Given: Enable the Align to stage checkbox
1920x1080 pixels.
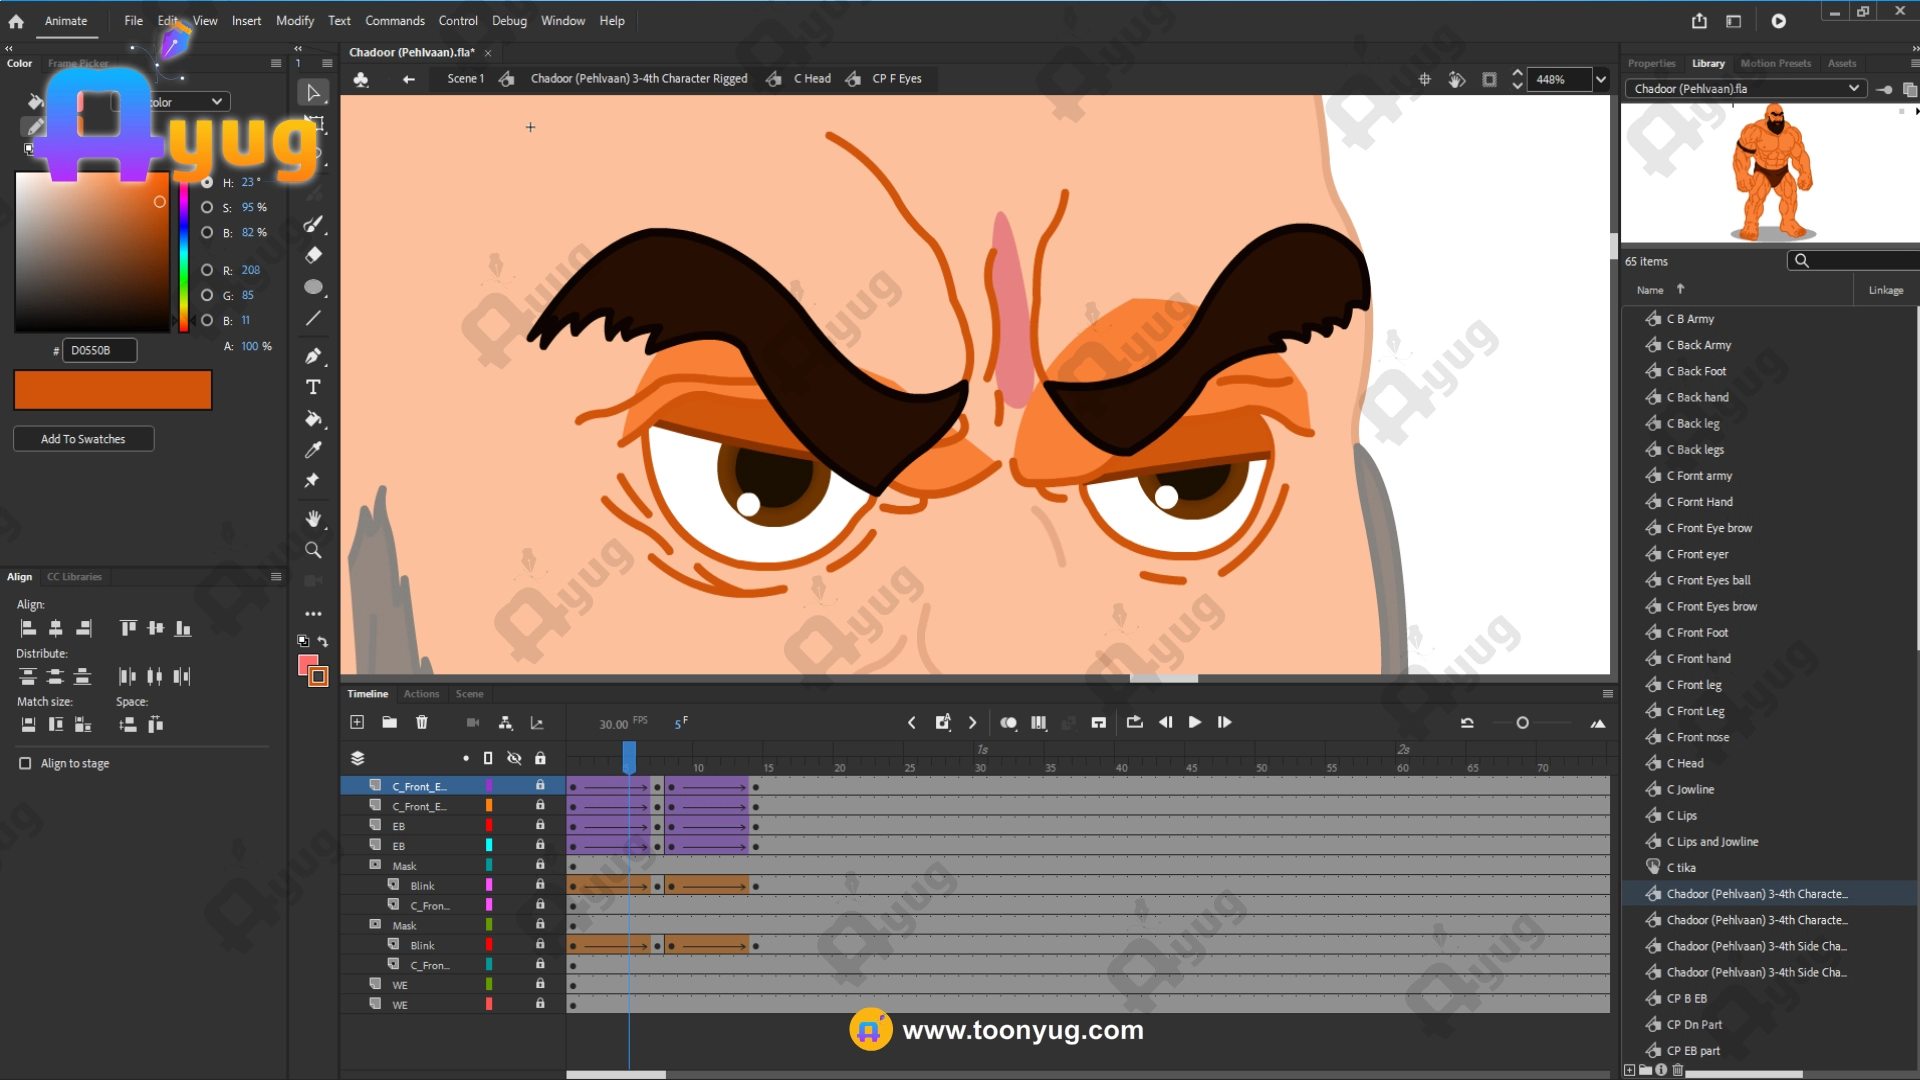Looking at the screenshot, I should click(25, 763).
